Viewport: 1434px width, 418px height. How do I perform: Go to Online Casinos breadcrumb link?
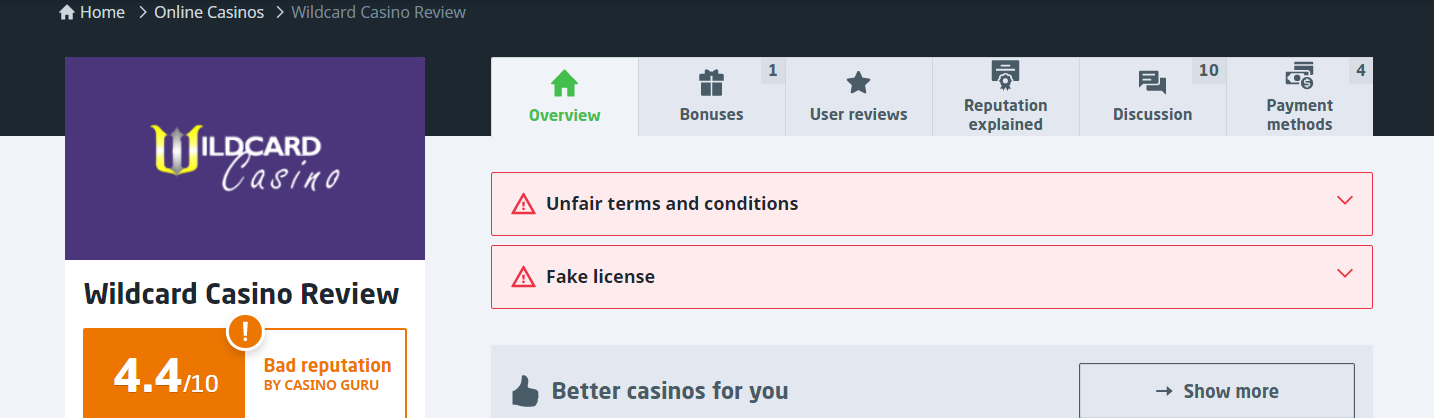(x=209, y=13)
